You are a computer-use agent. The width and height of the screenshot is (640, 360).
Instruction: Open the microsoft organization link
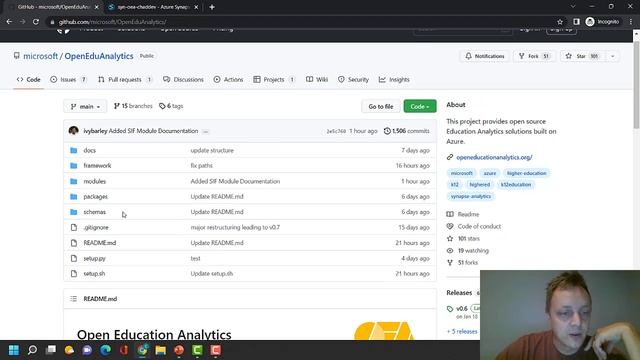pos(40,56)
